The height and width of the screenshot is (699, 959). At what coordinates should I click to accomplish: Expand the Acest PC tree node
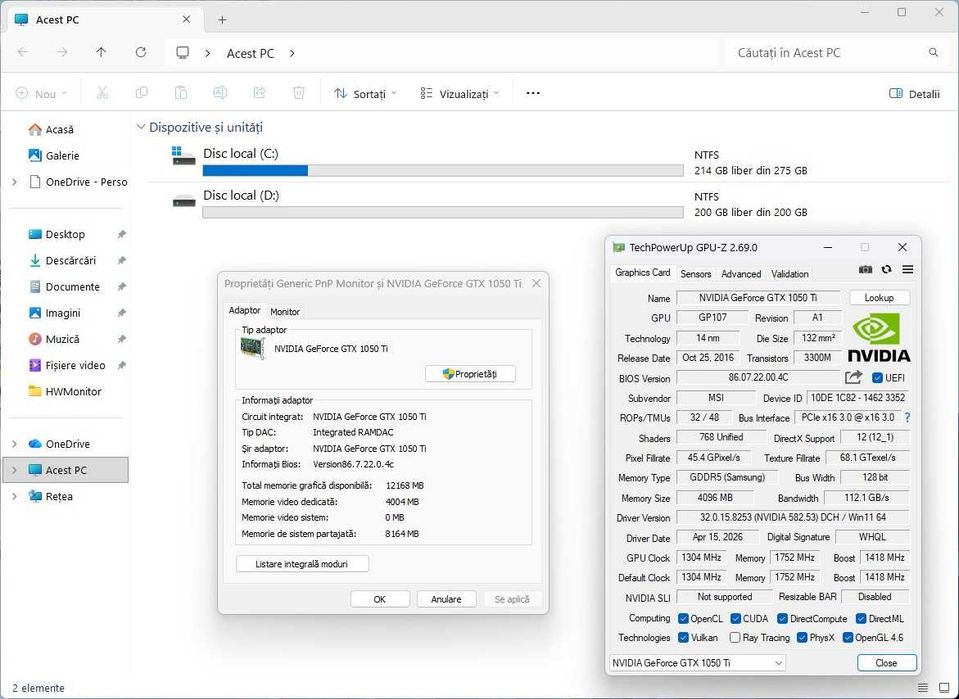[15, 470]
